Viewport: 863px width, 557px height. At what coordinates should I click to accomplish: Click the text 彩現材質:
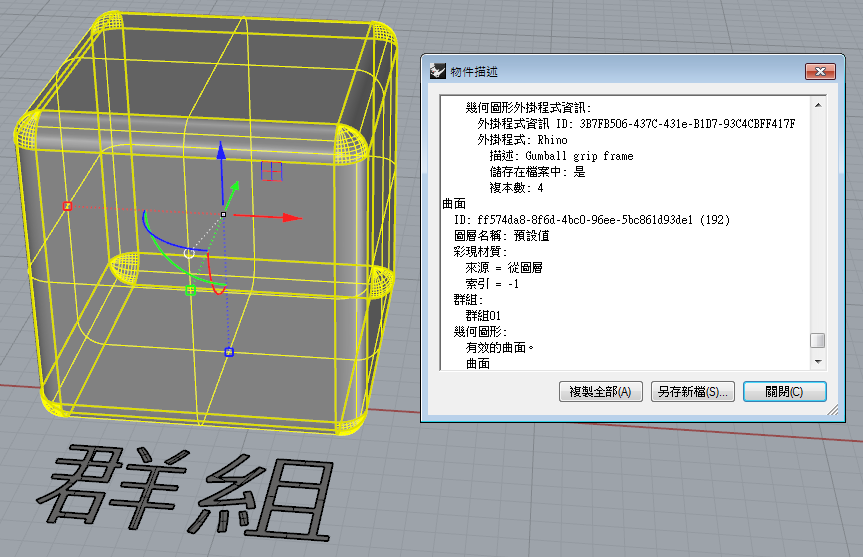480,252
